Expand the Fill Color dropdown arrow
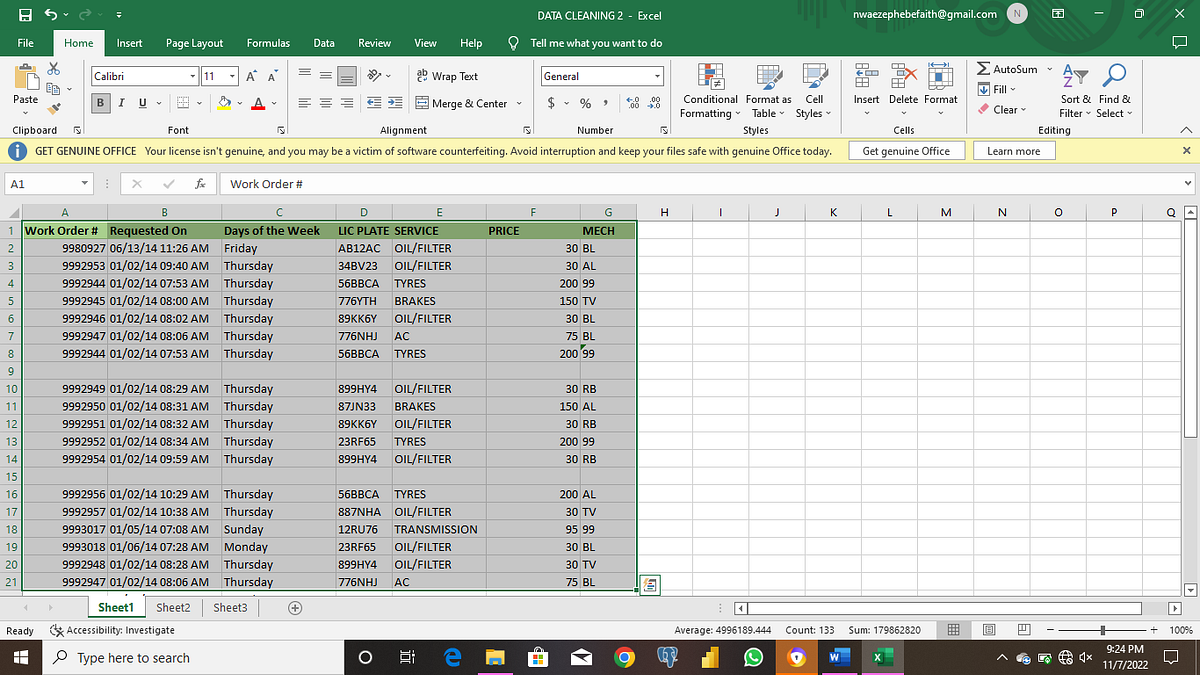 point(238,104)
